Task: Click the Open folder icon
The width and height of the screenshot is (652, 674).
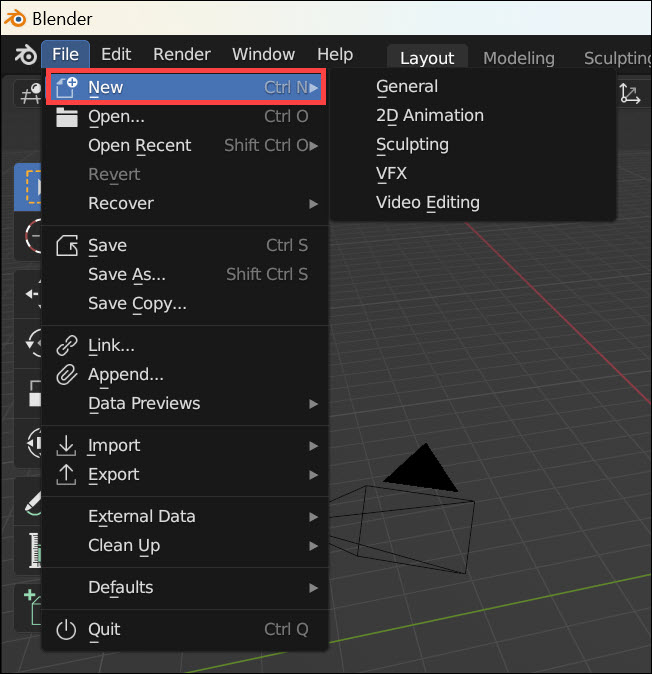Action: click(67, 116)
